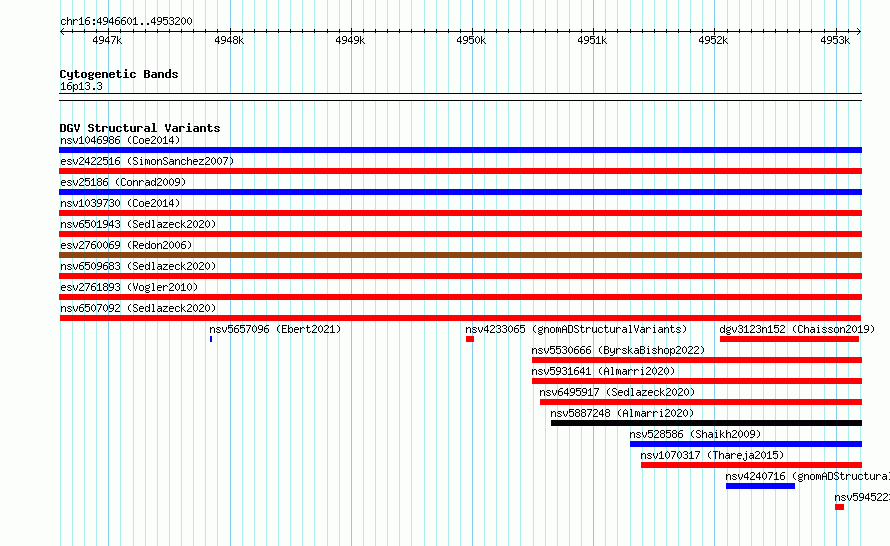
Task: Click the chr16:4946601..4953200 region label
Action: click(126, 21)
